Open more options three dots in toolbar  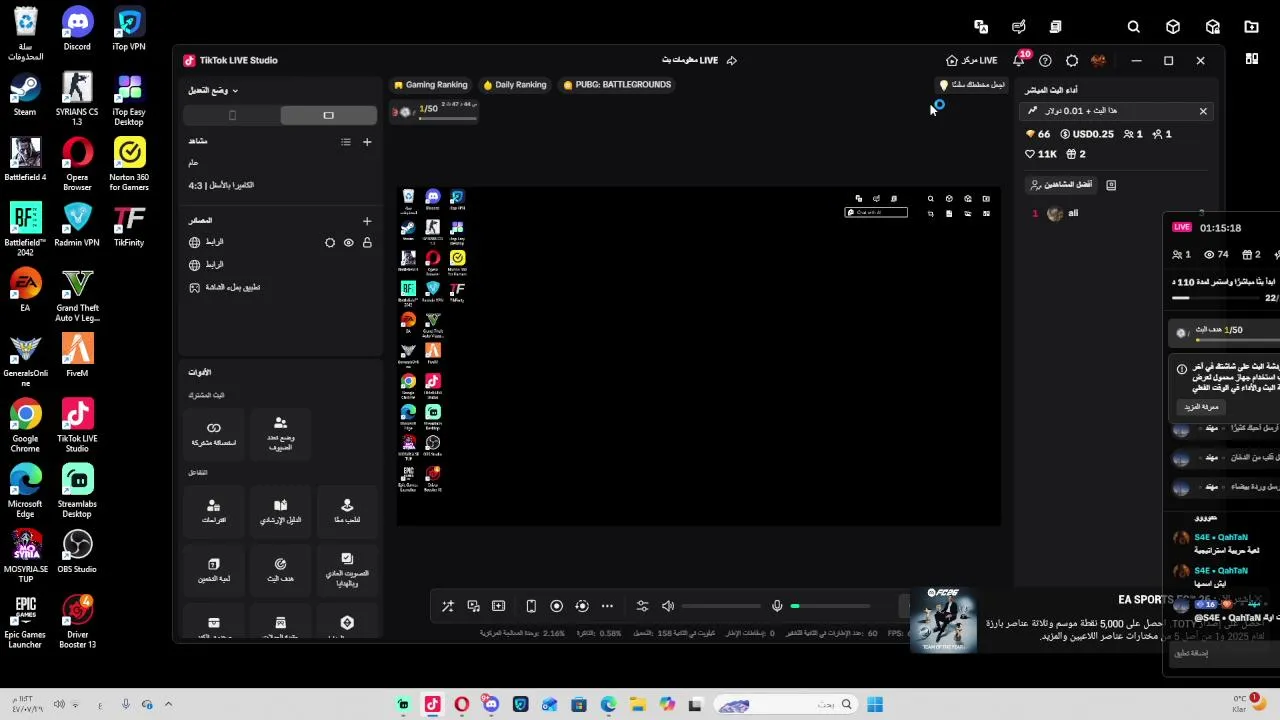click(x=607, y=606)
